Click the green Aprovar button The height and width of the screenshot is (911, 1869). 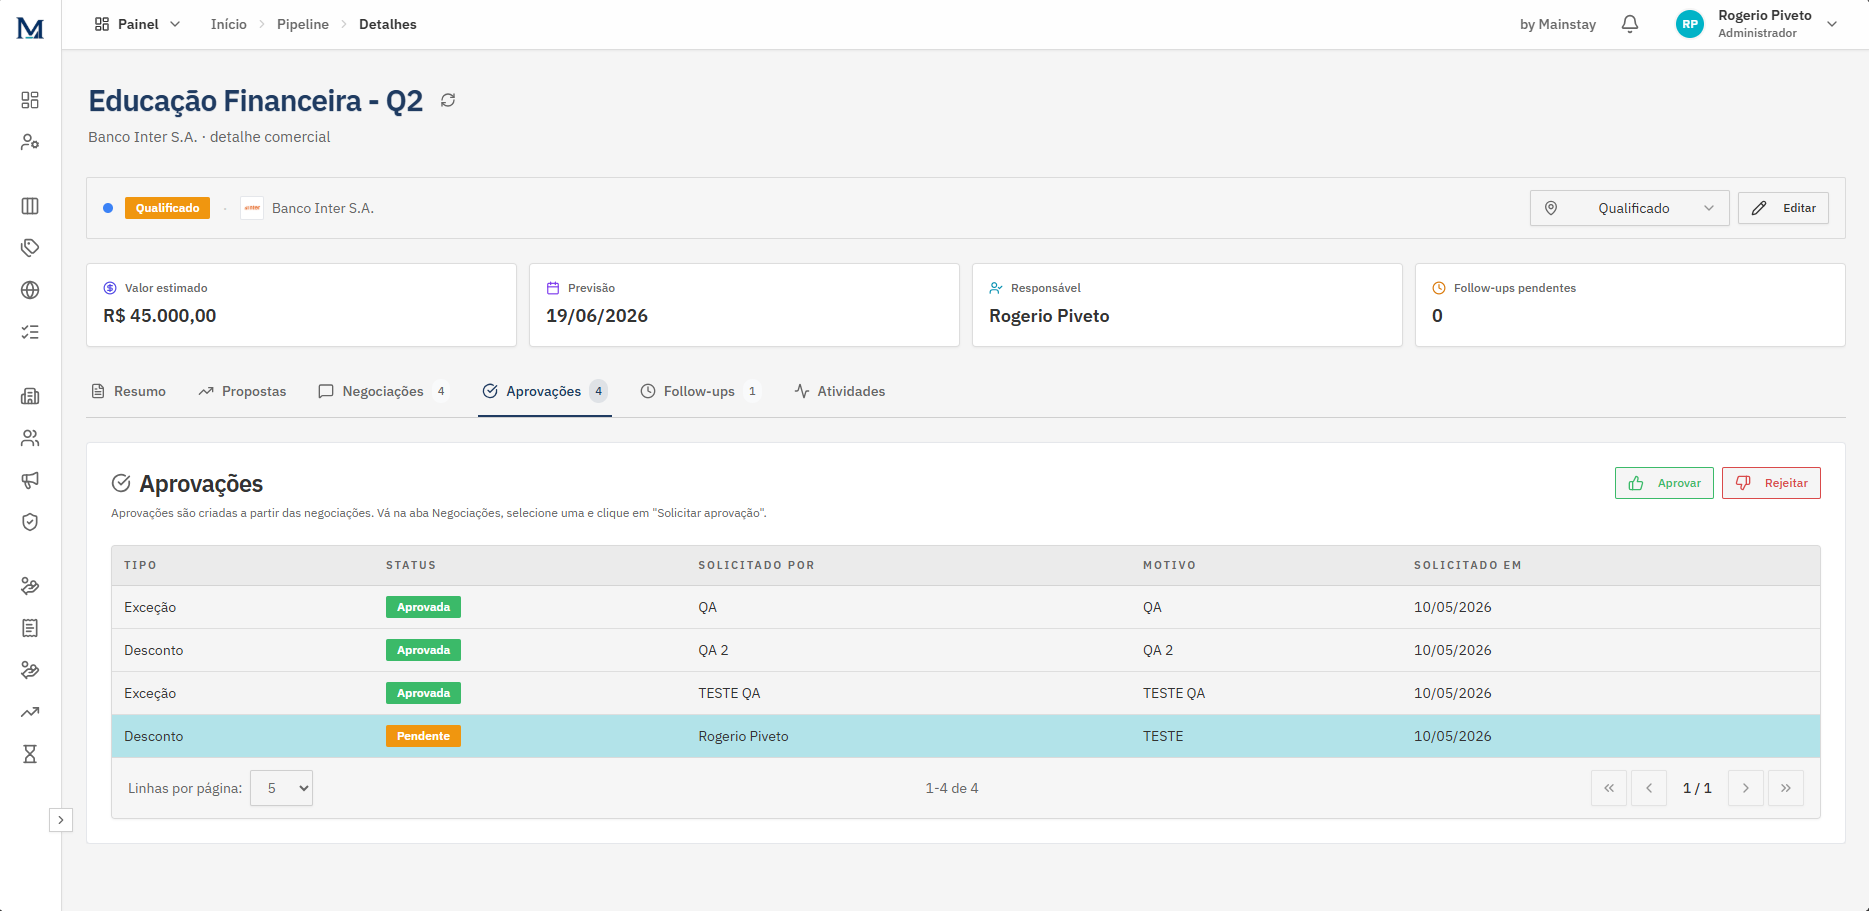1664,483
